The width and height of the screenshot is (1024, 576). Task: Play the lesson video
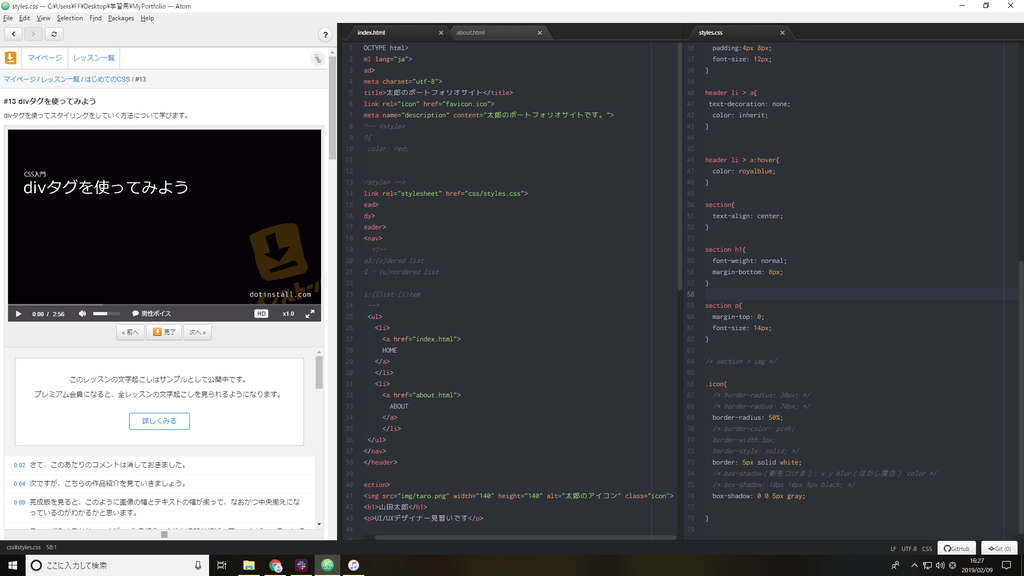[18, 314]
